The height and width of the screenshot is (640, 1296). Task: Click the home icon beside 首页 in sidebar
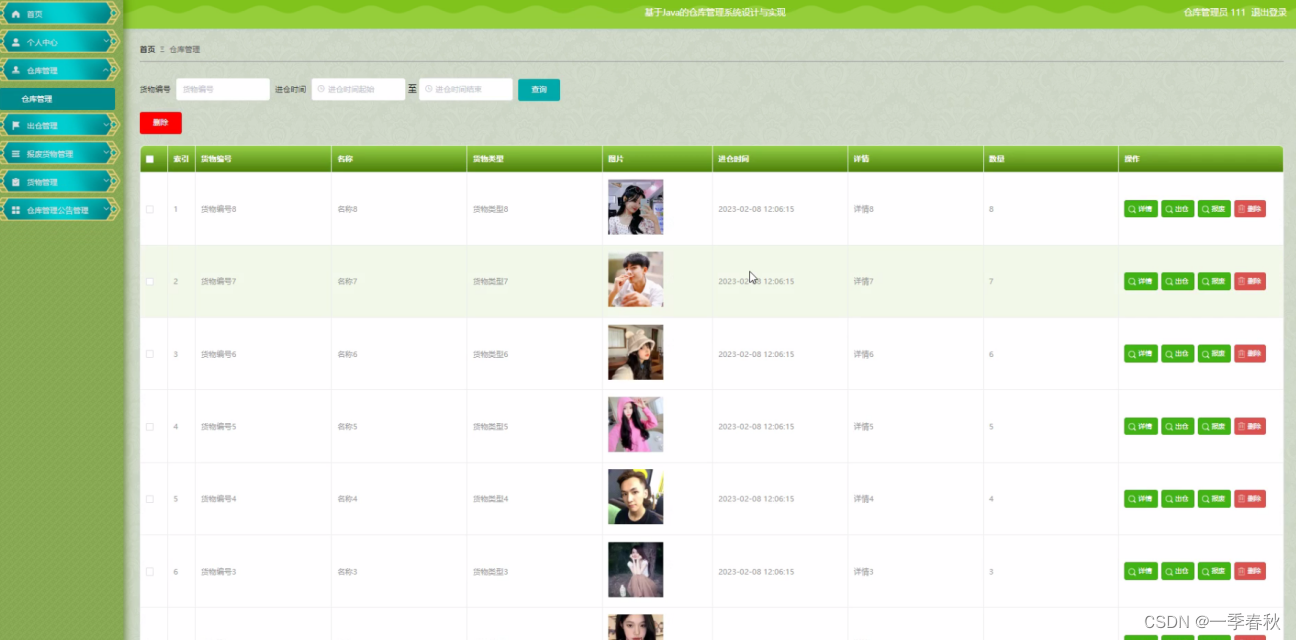[15, 14]
